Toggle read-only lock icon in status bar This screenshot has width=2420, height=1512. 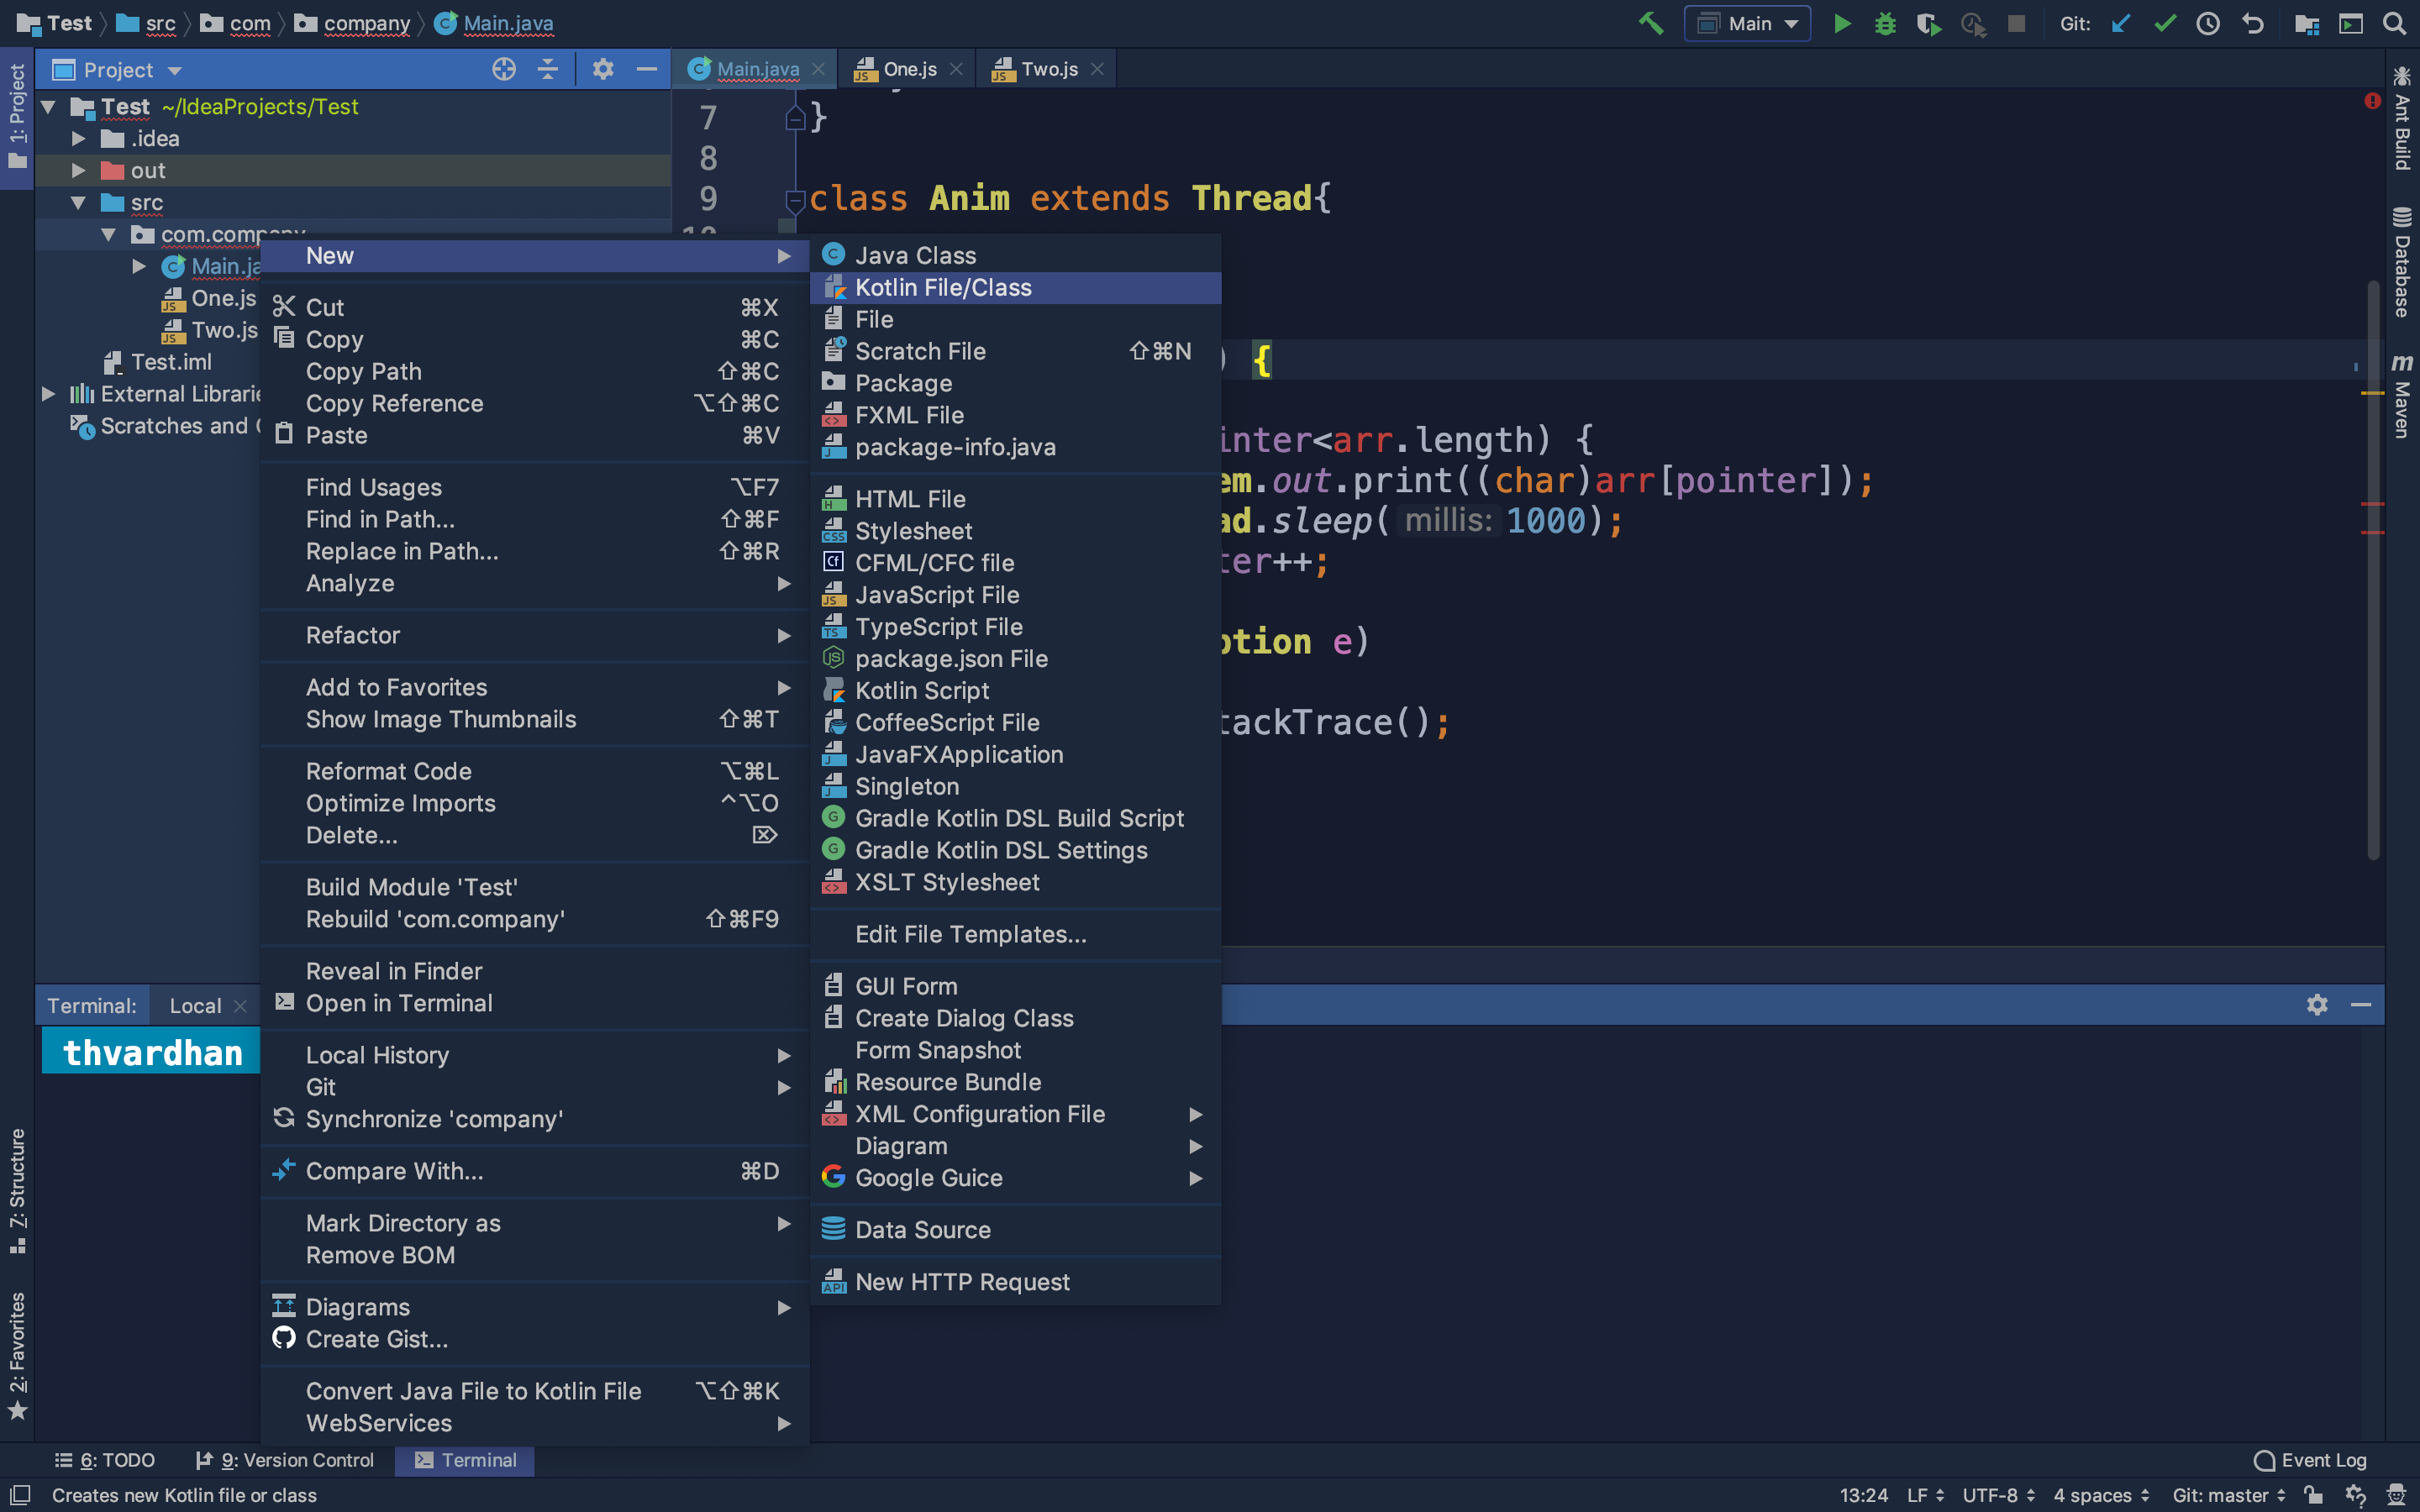pos(2313,1495)
